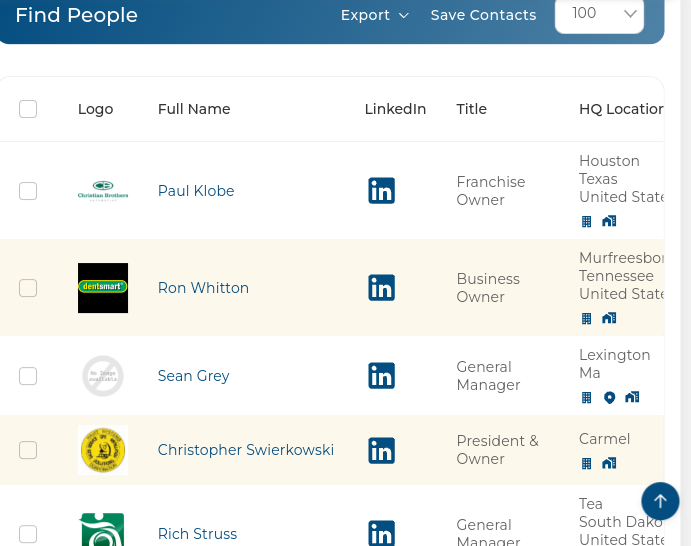Click the building icon in Sean Grey's row
This screenshot has width=691, height=546.
586,397
